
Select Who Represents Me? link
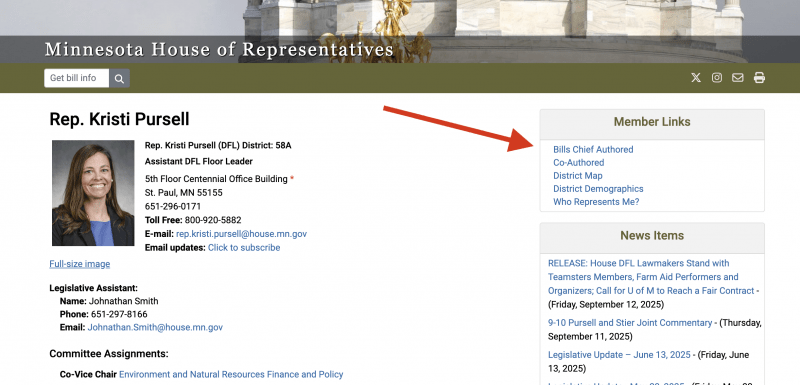596,202
